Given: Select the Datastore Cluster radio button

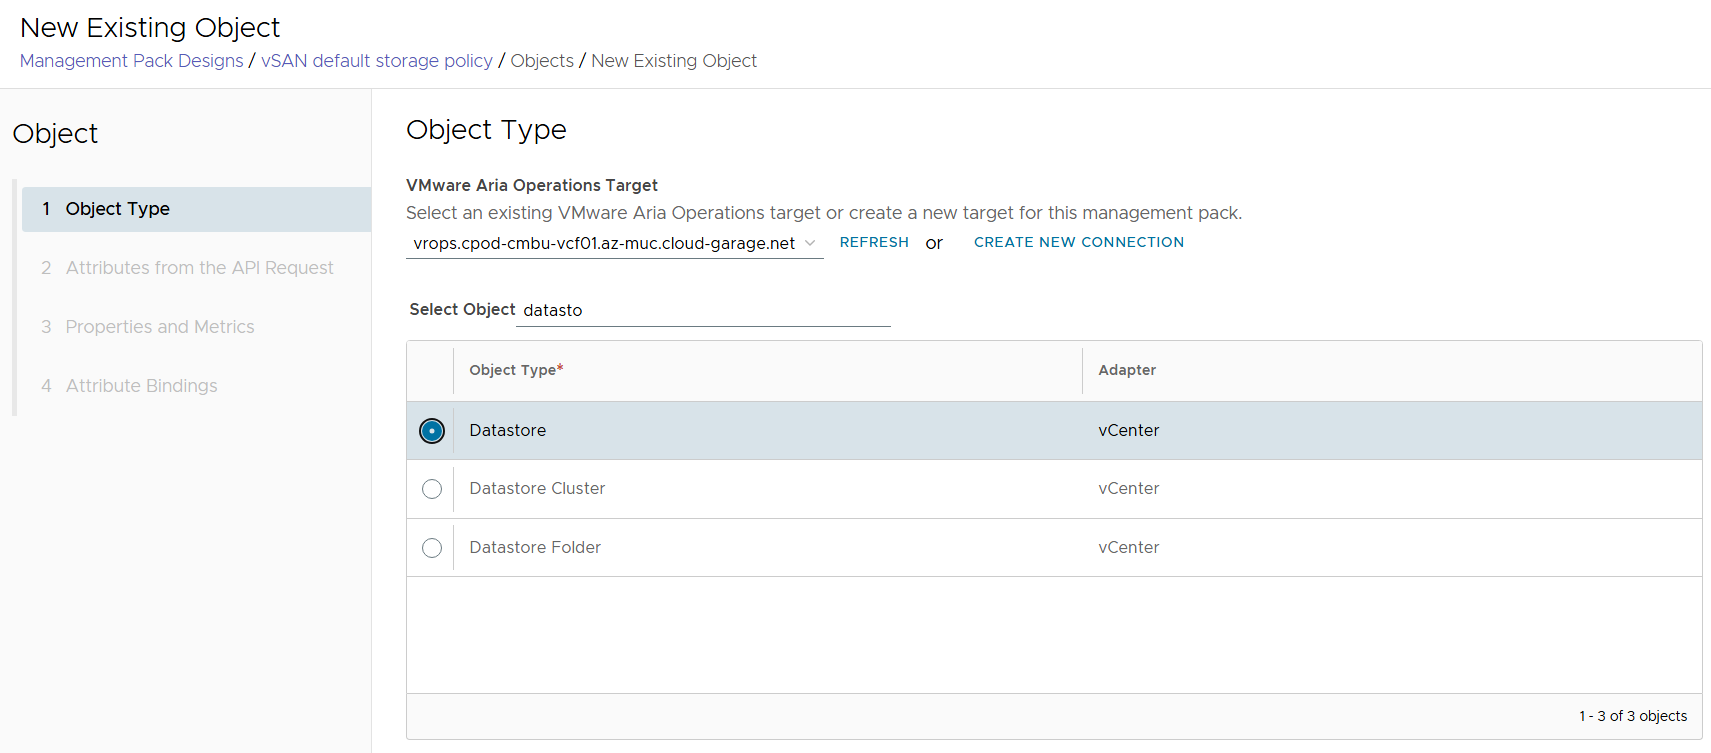Looking at the screenshot, I should click(431, 489).
